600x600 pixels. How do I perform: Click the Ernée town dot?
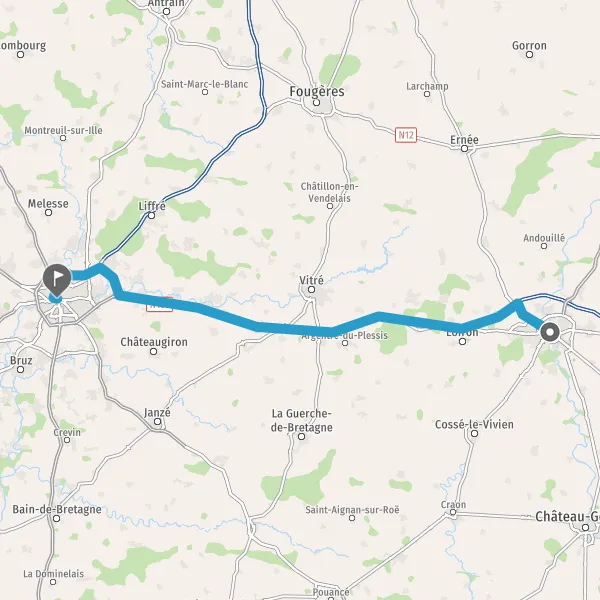[465, 148]
